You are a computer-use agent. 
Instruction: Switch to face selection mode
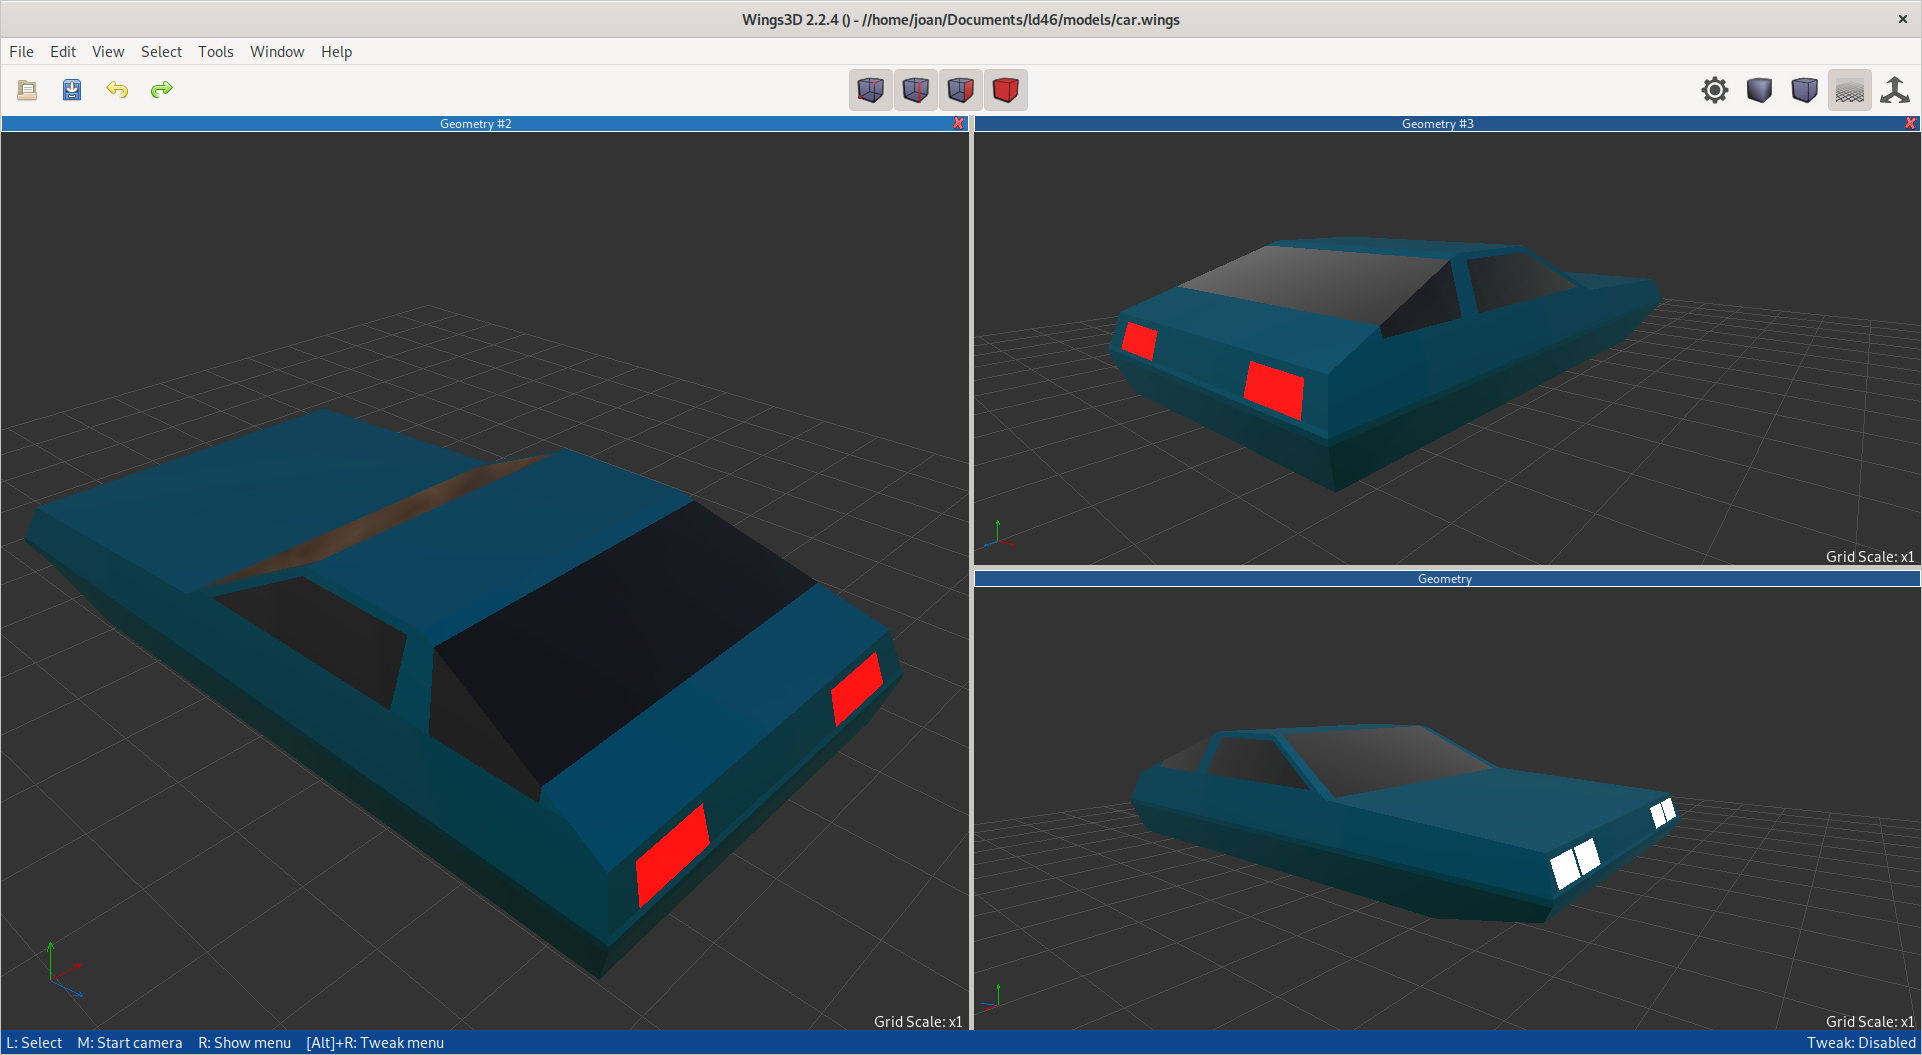pyautogui.click(x=961, y=90)
